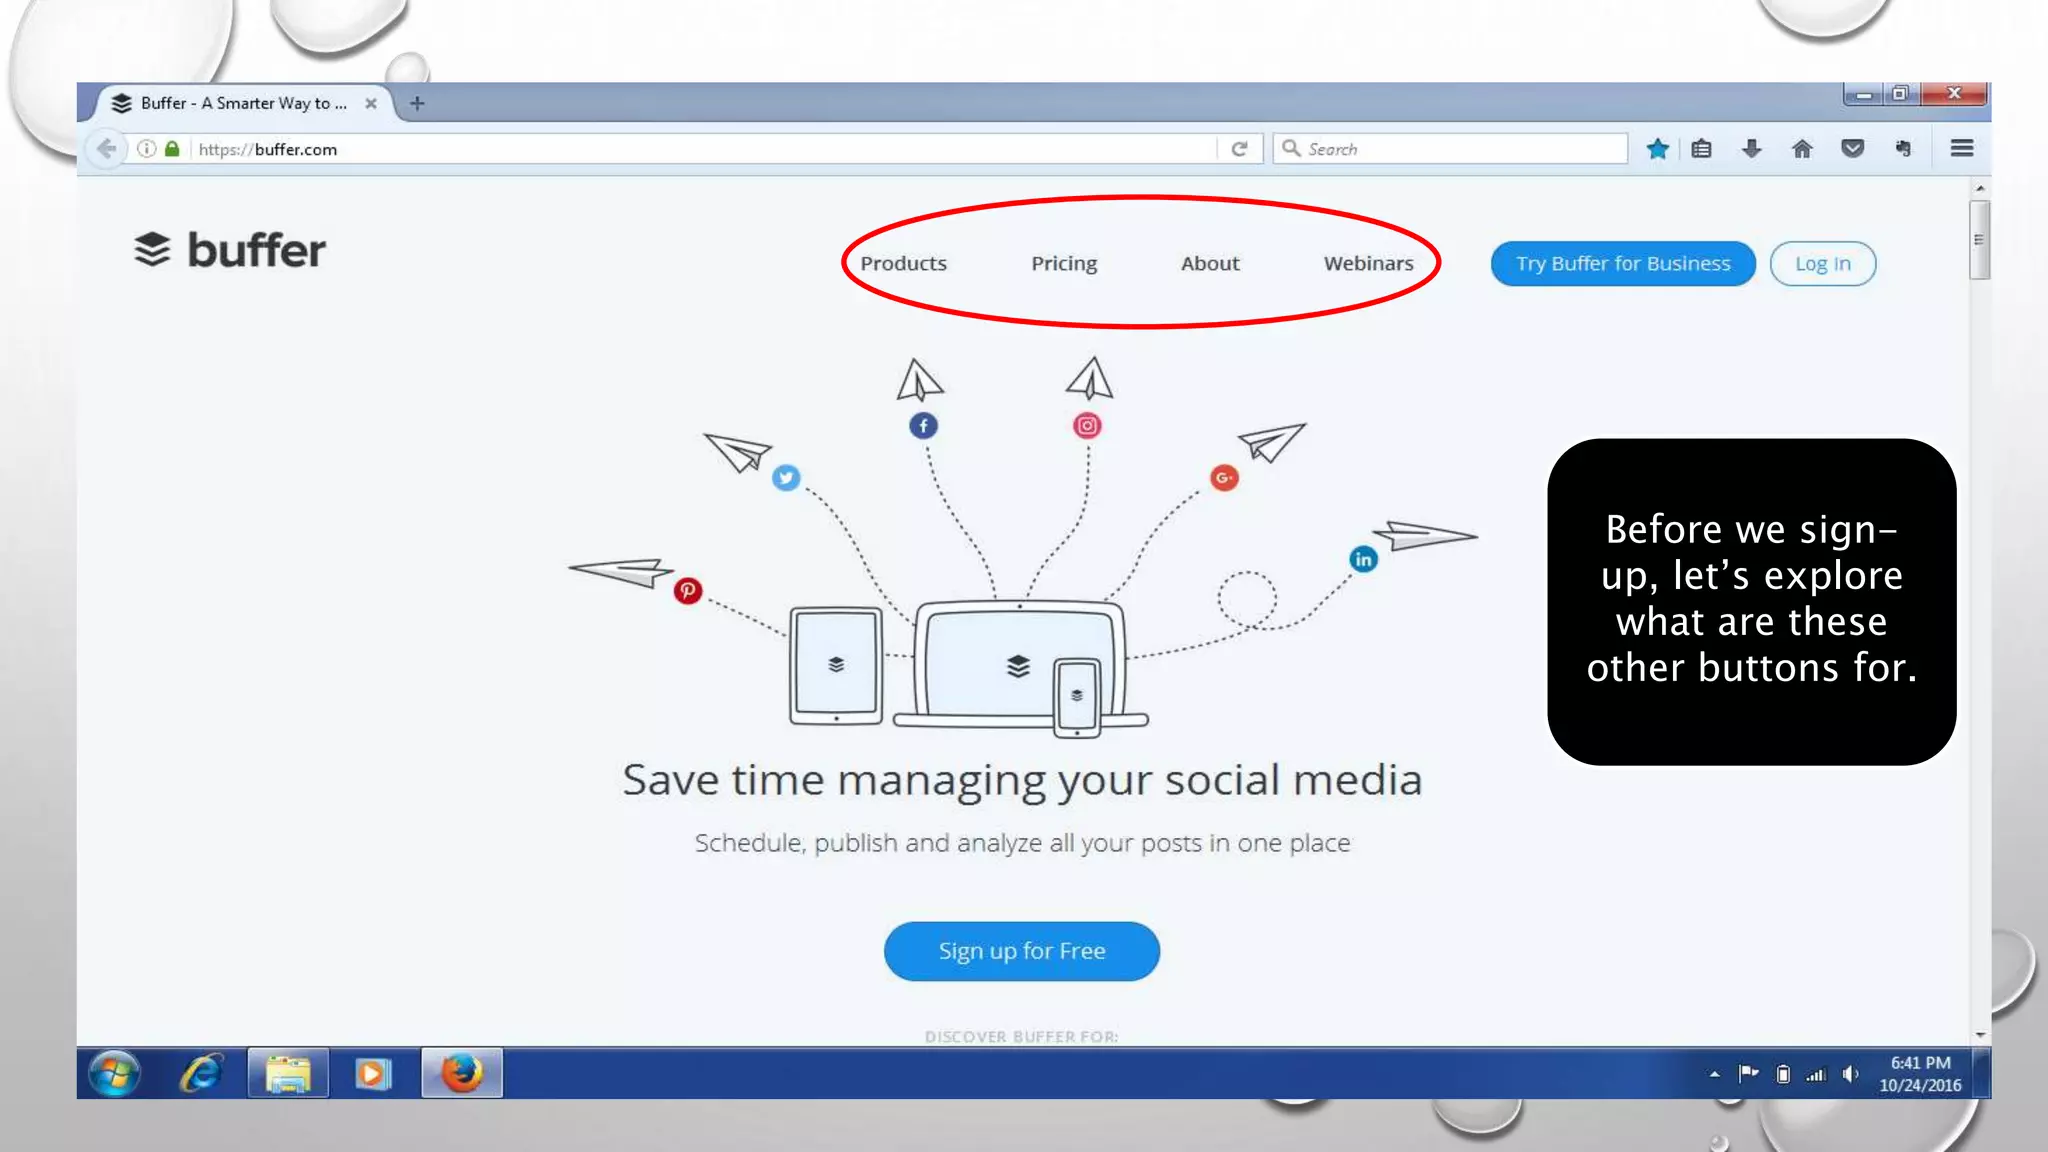The image size is (2048, 1152).
Task: Open a new tab with plus button
Action: (417, 103)
